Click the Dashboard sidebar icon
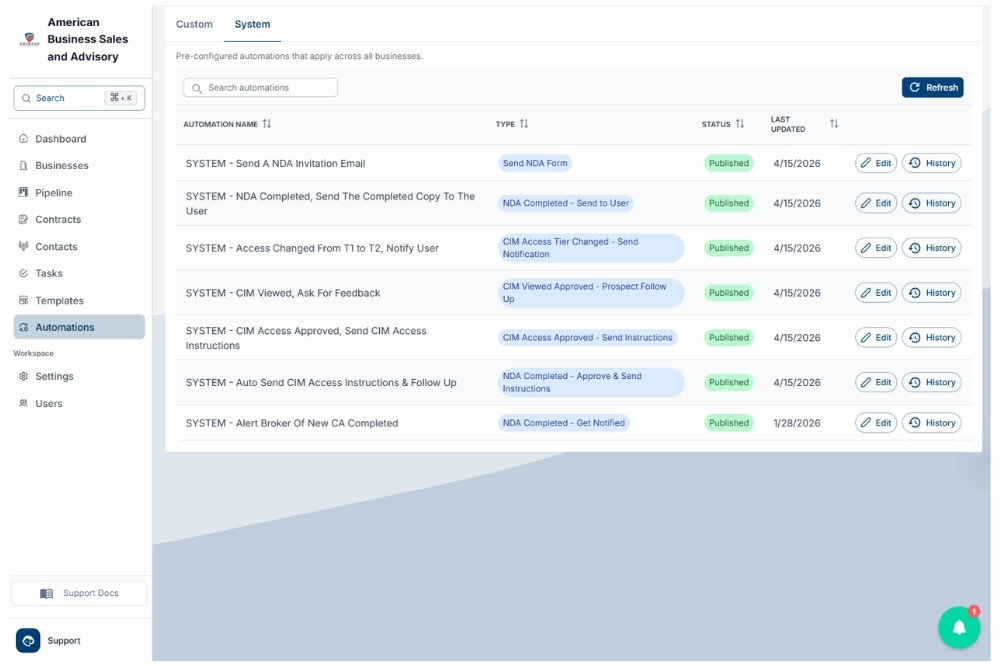This screenshot has height=666, width=1000. 24,138
